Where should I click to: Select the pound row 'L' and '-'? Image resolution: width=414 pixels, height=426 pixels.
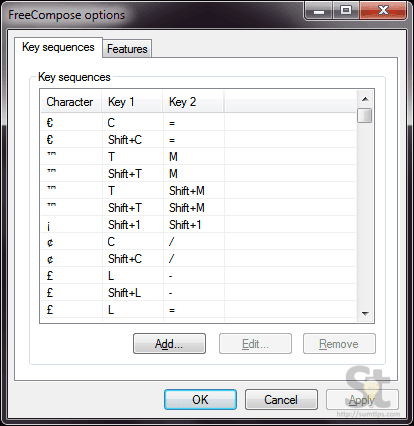tap(199, 276)
